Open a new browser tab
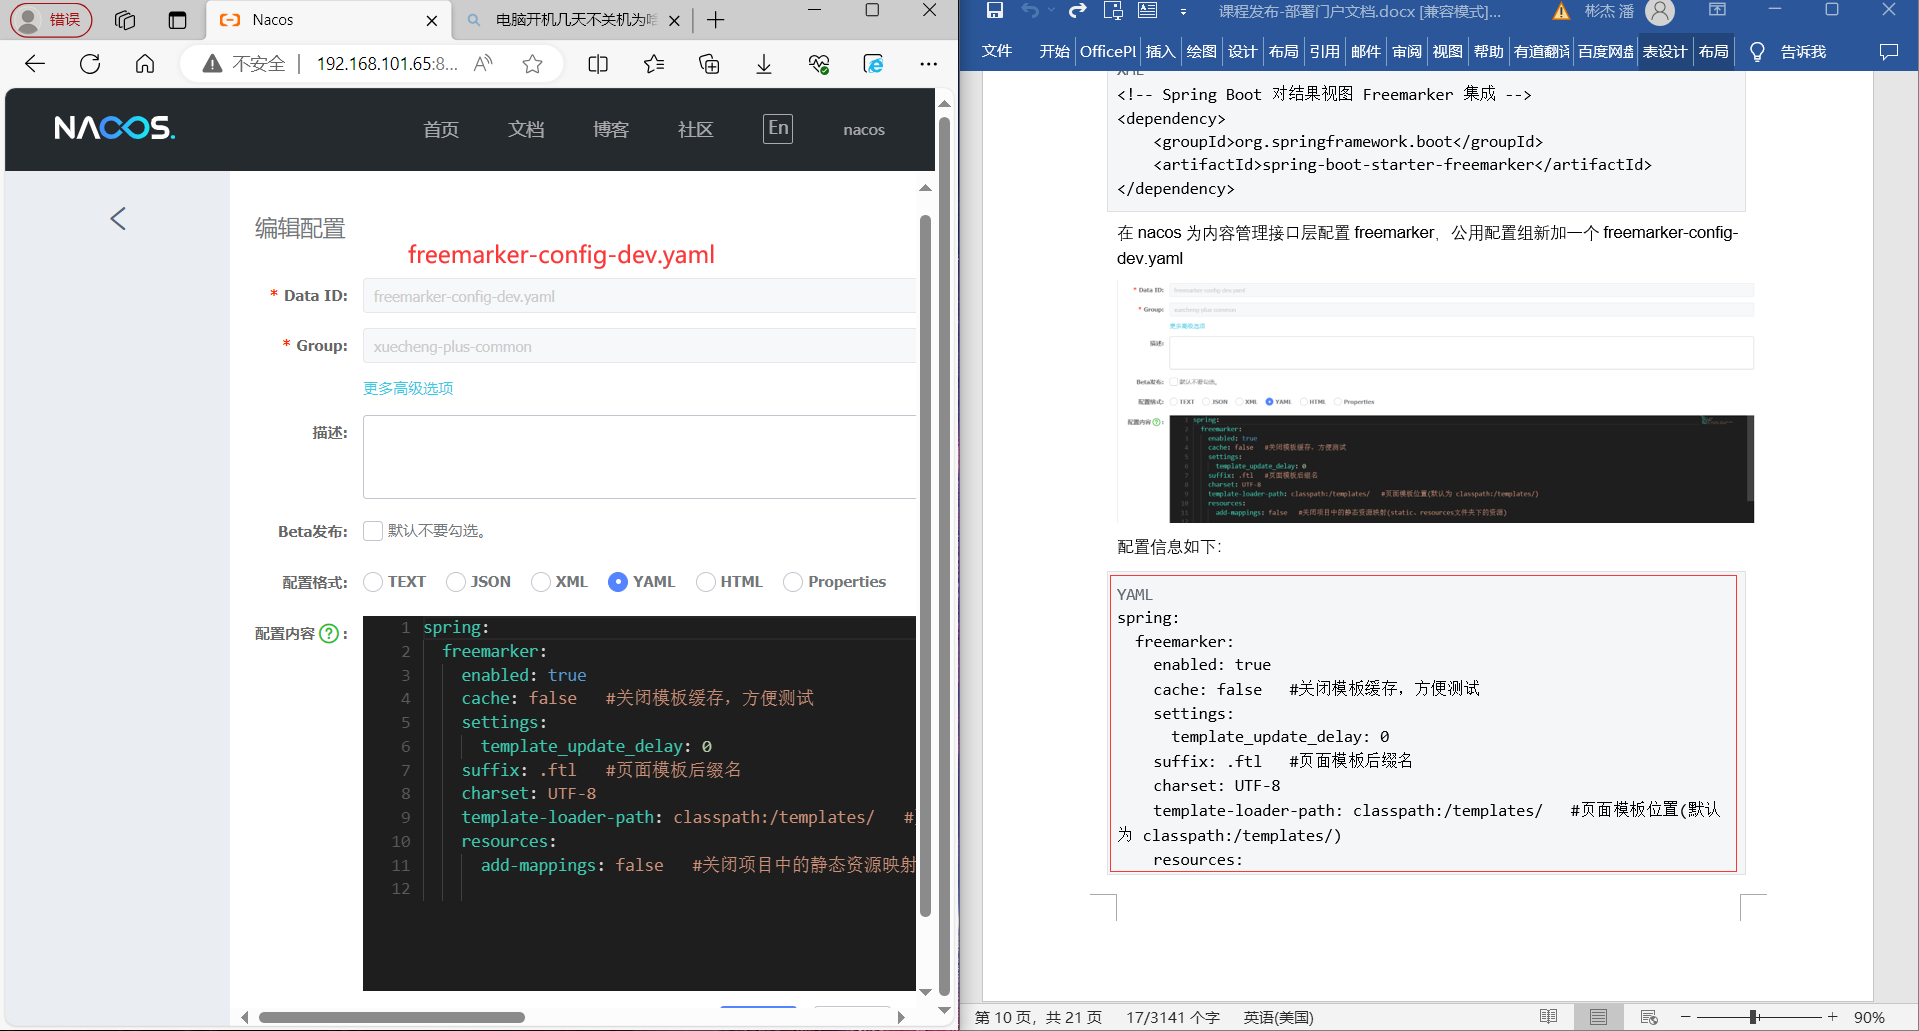The width and height of the screenshot is (1919, 1031). [x=716, y=20]
